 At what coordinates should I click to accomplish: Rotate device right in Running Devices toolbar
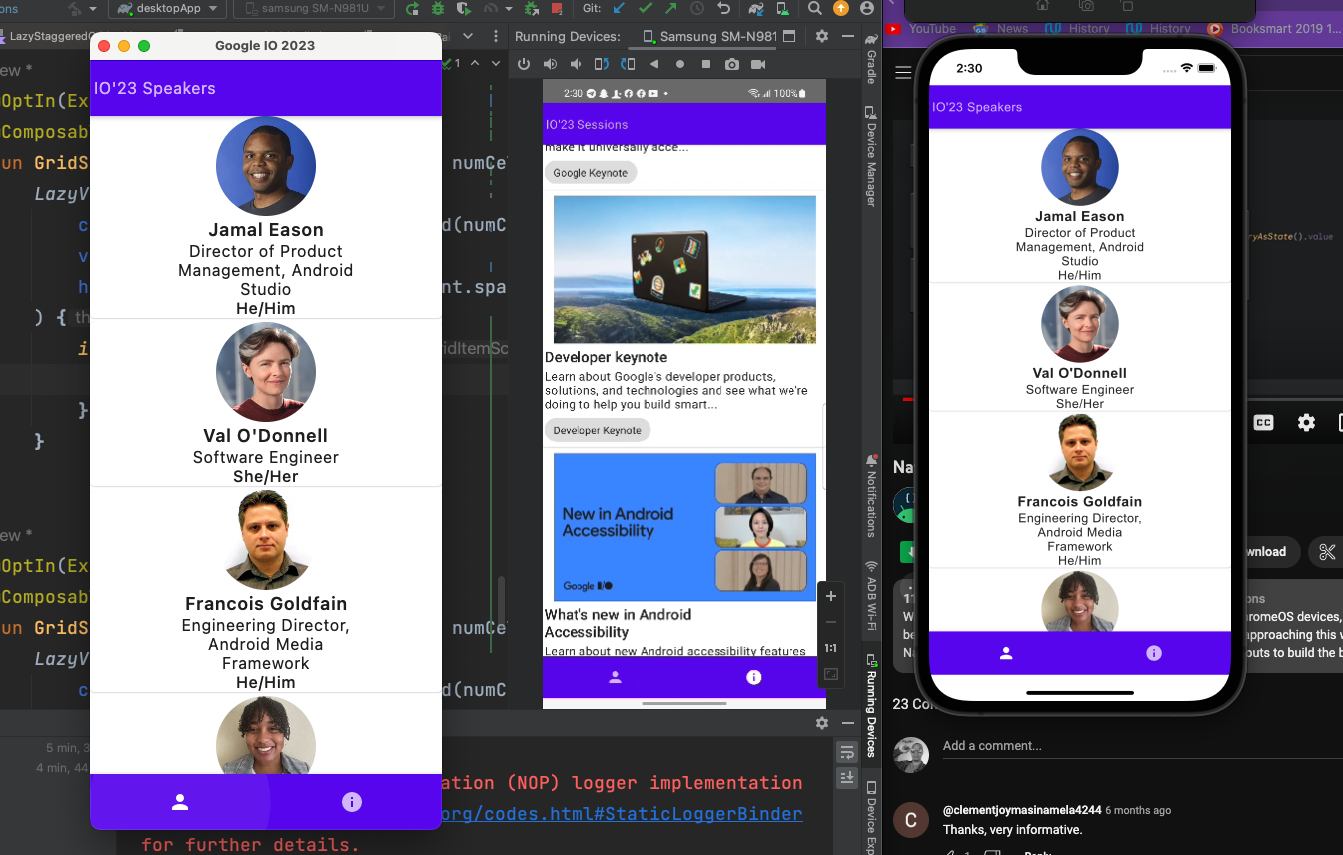point(628,64)
